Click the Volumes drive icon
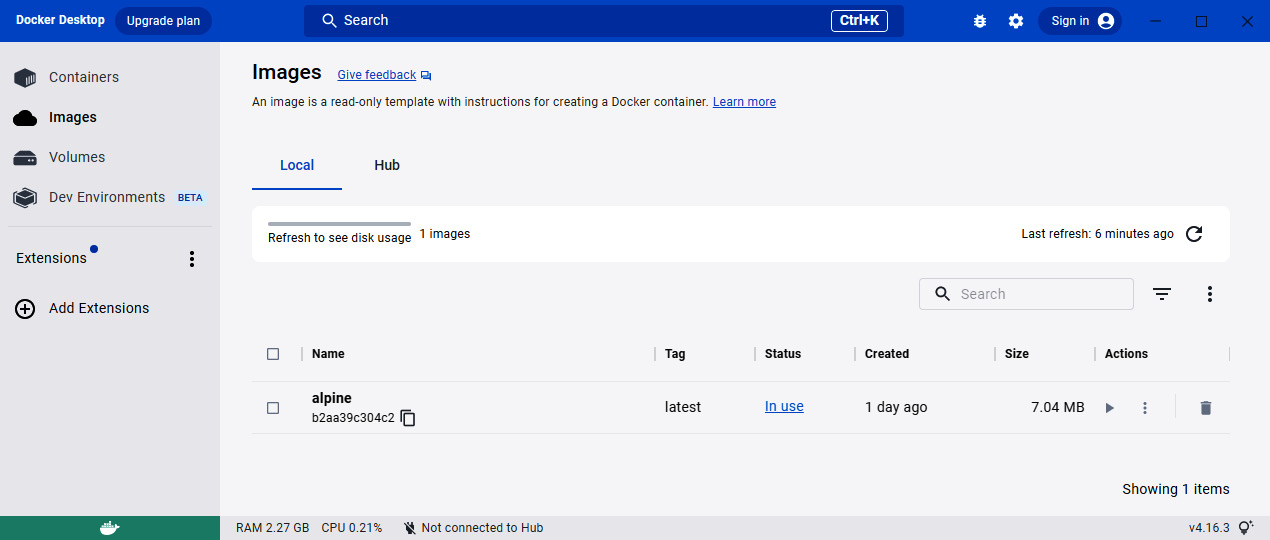1270x540 pixels. point(25,158)
